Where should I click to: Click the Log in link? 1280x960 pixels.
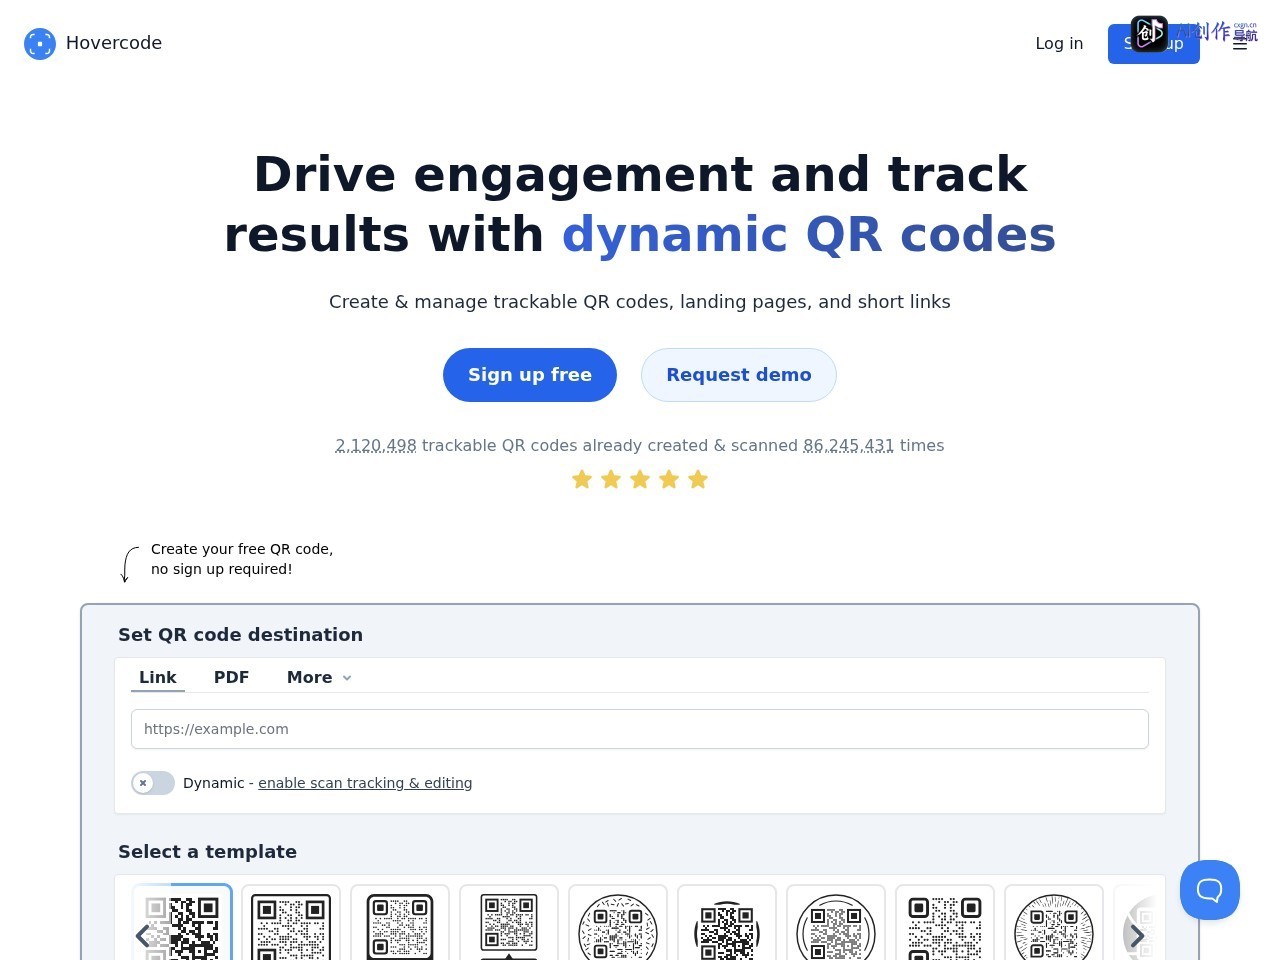[1059, 43]
